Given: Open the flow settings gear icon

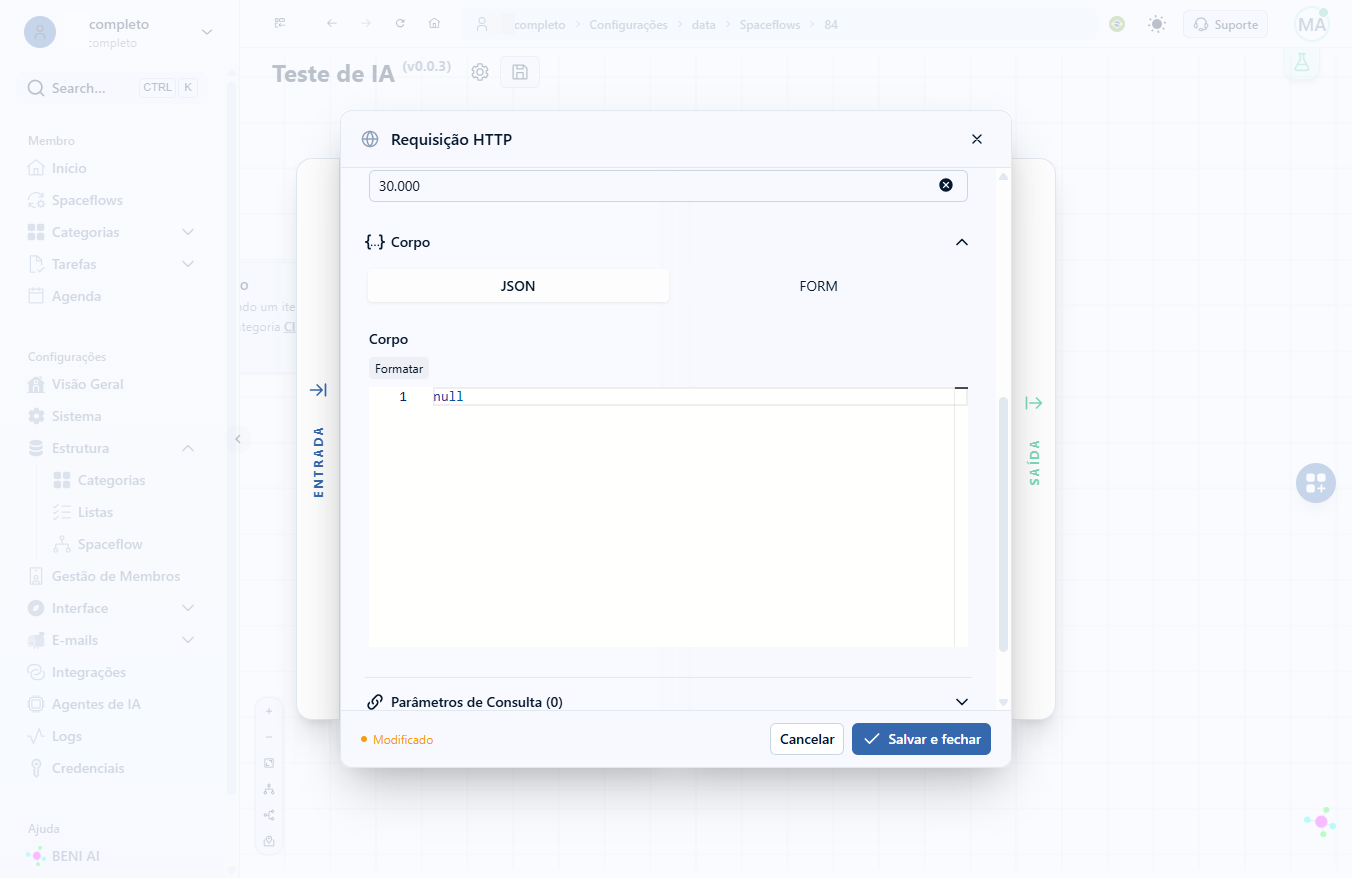Looking at the screenshot, I should (480, 72).
